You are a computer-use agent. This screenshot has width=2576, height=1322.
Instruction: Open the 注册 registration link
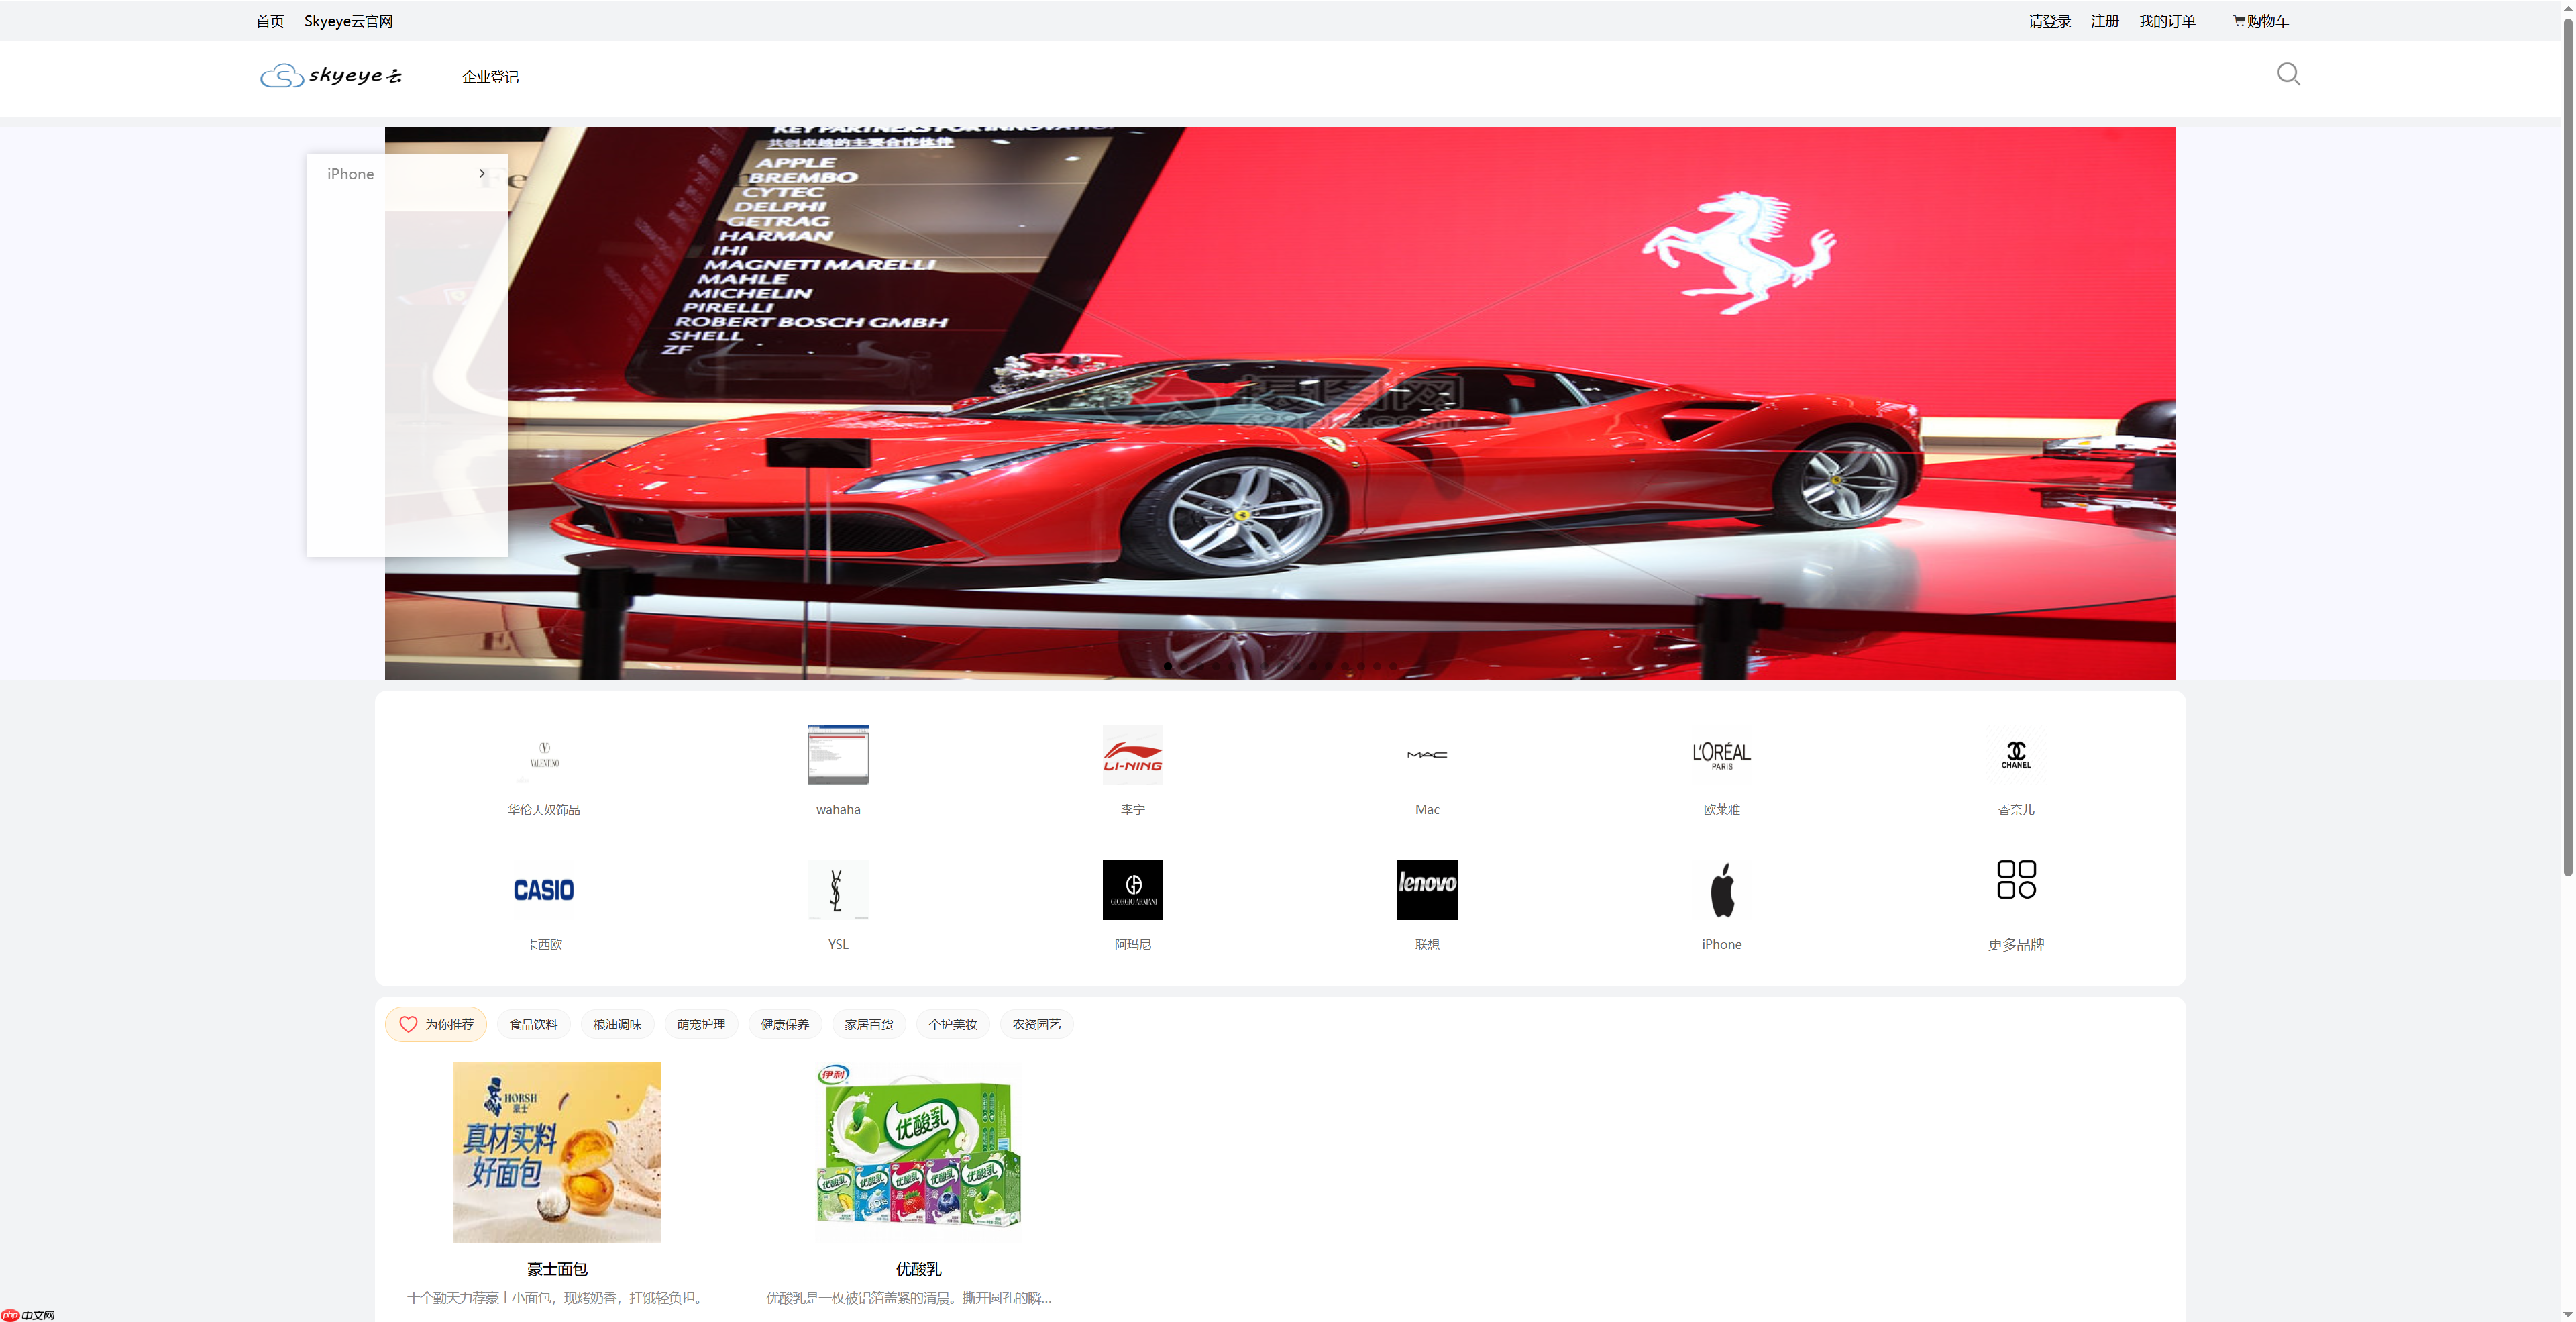(2104, 20)
